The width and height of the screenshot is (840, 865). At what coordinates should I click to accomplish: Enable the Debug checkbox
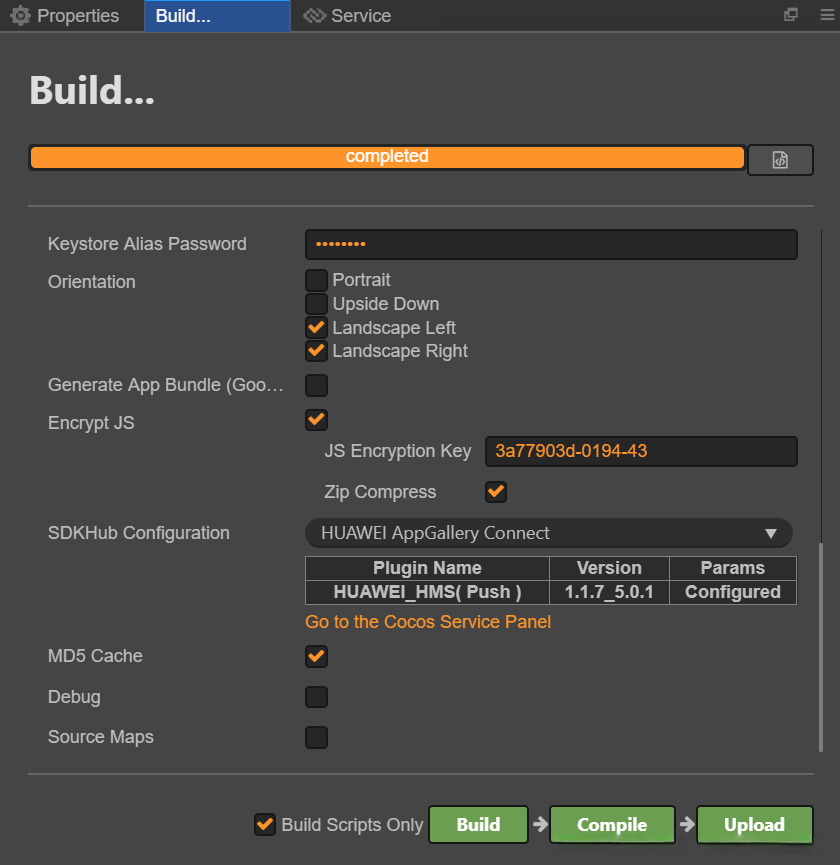(316, 697)
